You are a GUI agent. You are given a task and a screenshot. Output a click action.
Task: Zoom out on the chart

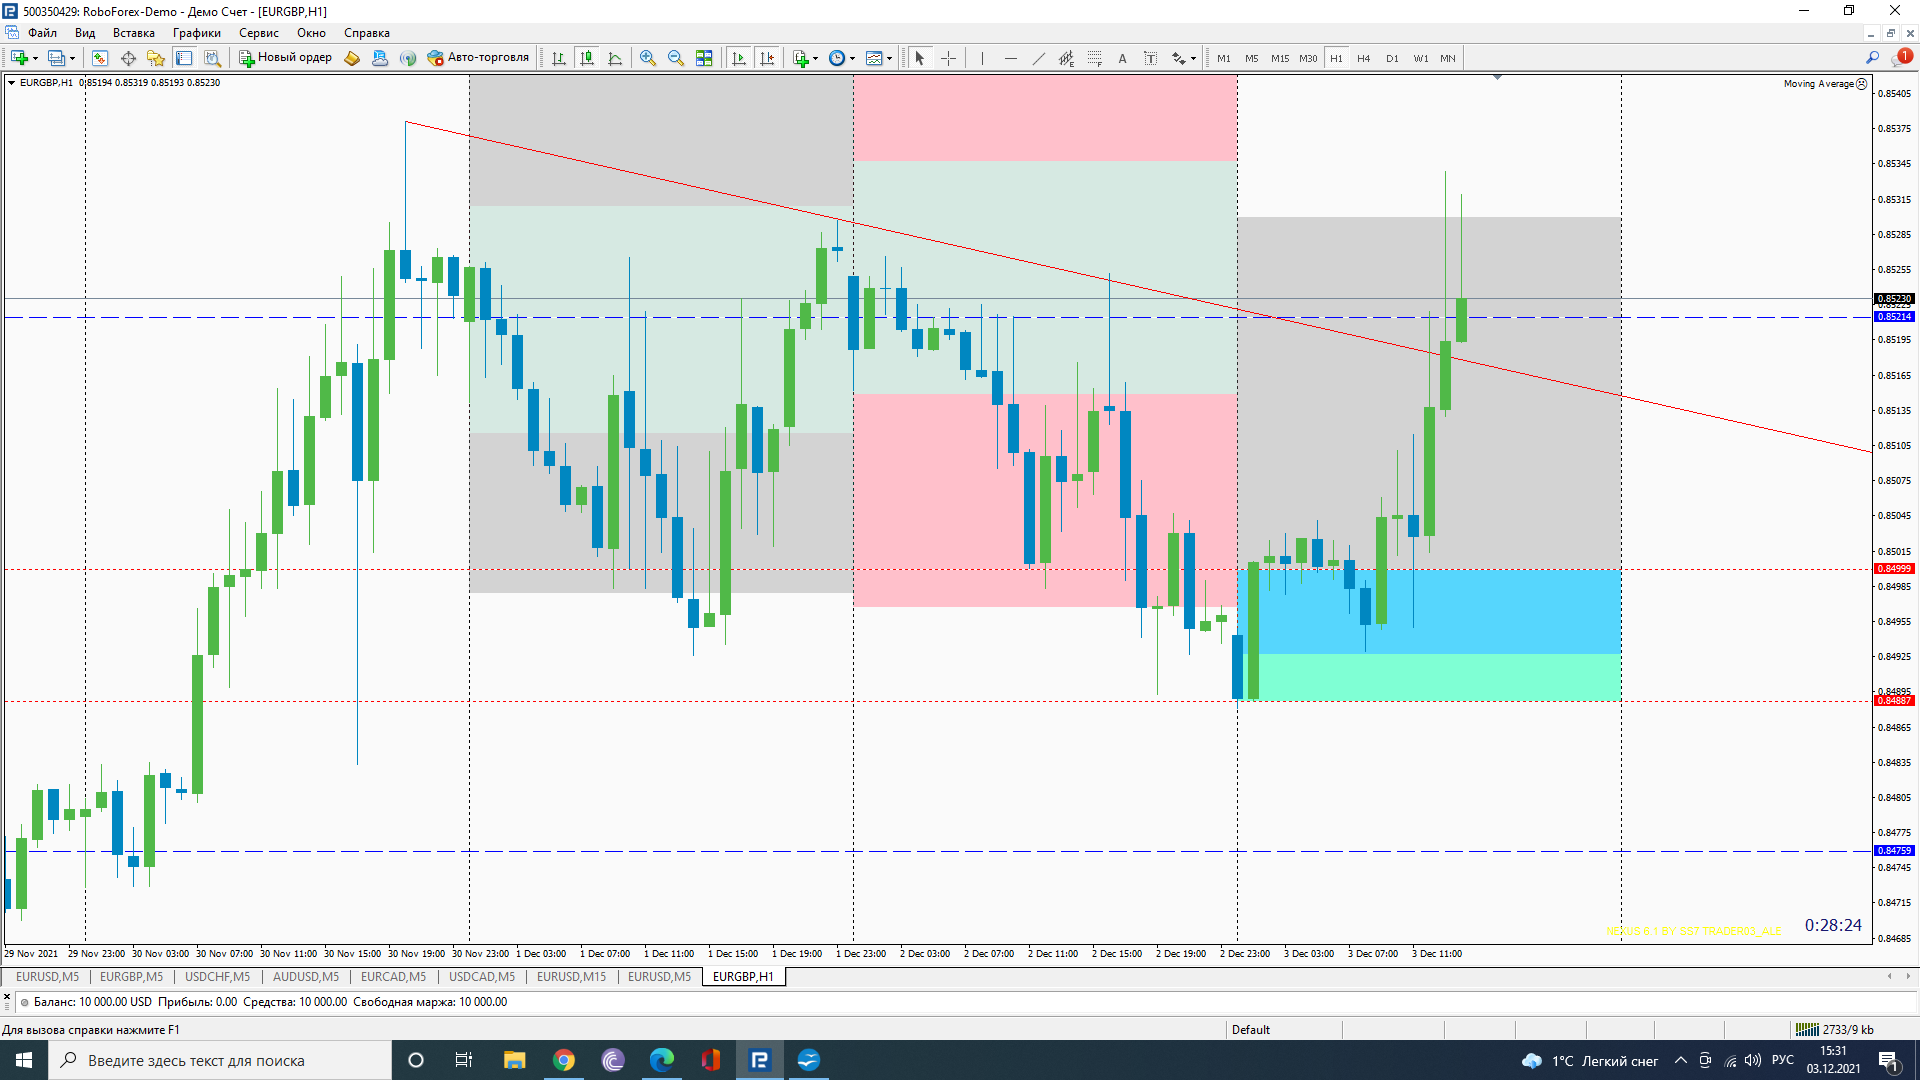(x=676, y=58)
